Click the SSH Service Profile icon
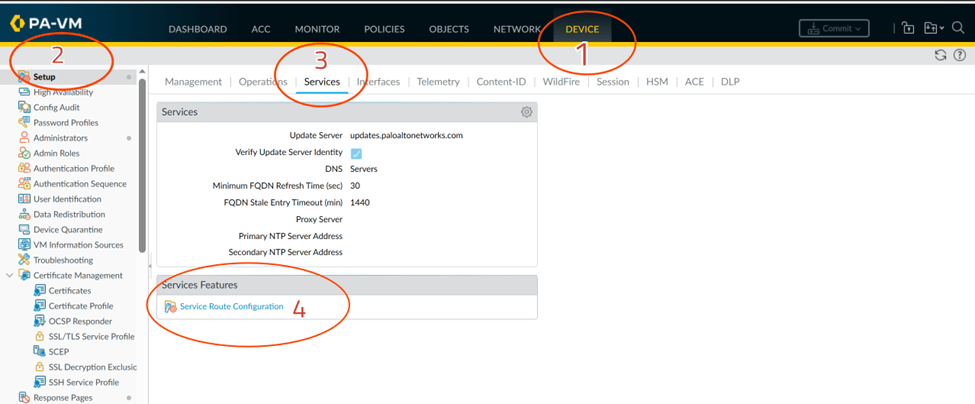Screen dimensions: 975x404 [x=39, y=382]
